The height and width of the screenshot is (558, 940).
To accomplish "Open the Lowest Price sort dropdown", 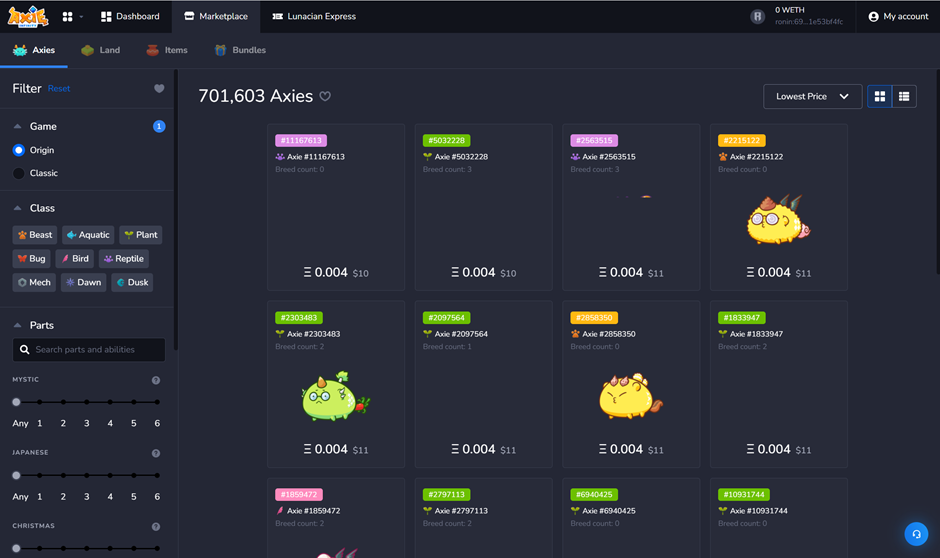I will coord(812,96).
